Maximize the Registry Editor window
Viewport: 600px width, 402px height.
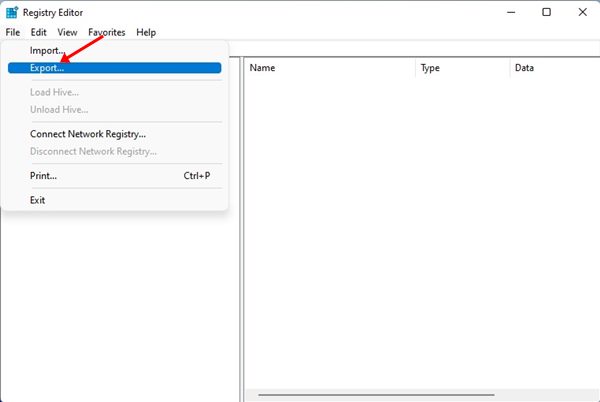[x=546, y=12]
